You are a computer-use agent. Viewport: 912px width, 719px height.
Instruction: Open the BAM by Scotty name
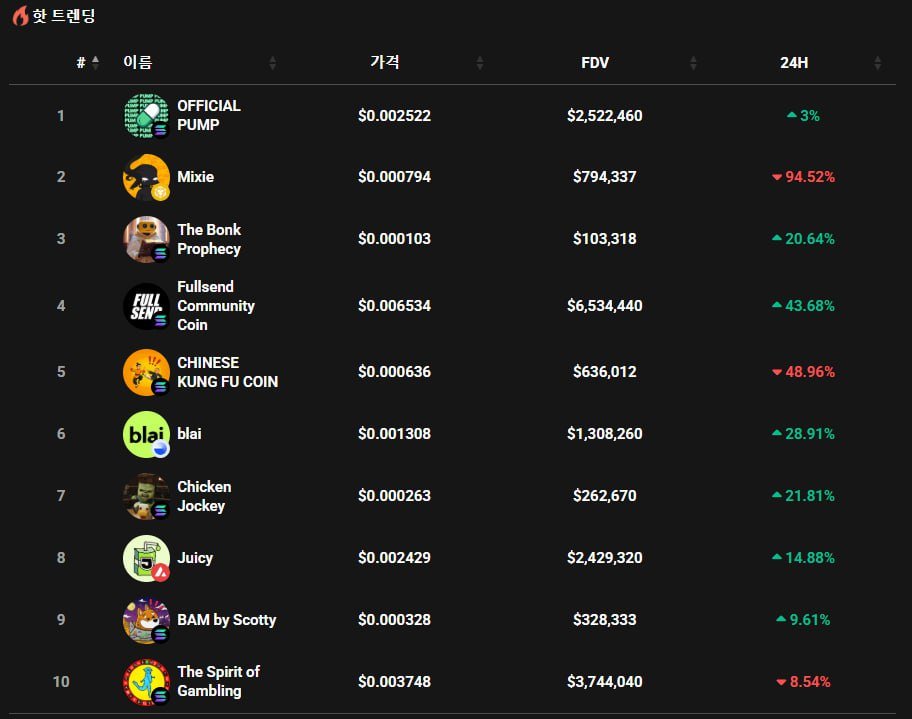226,620
